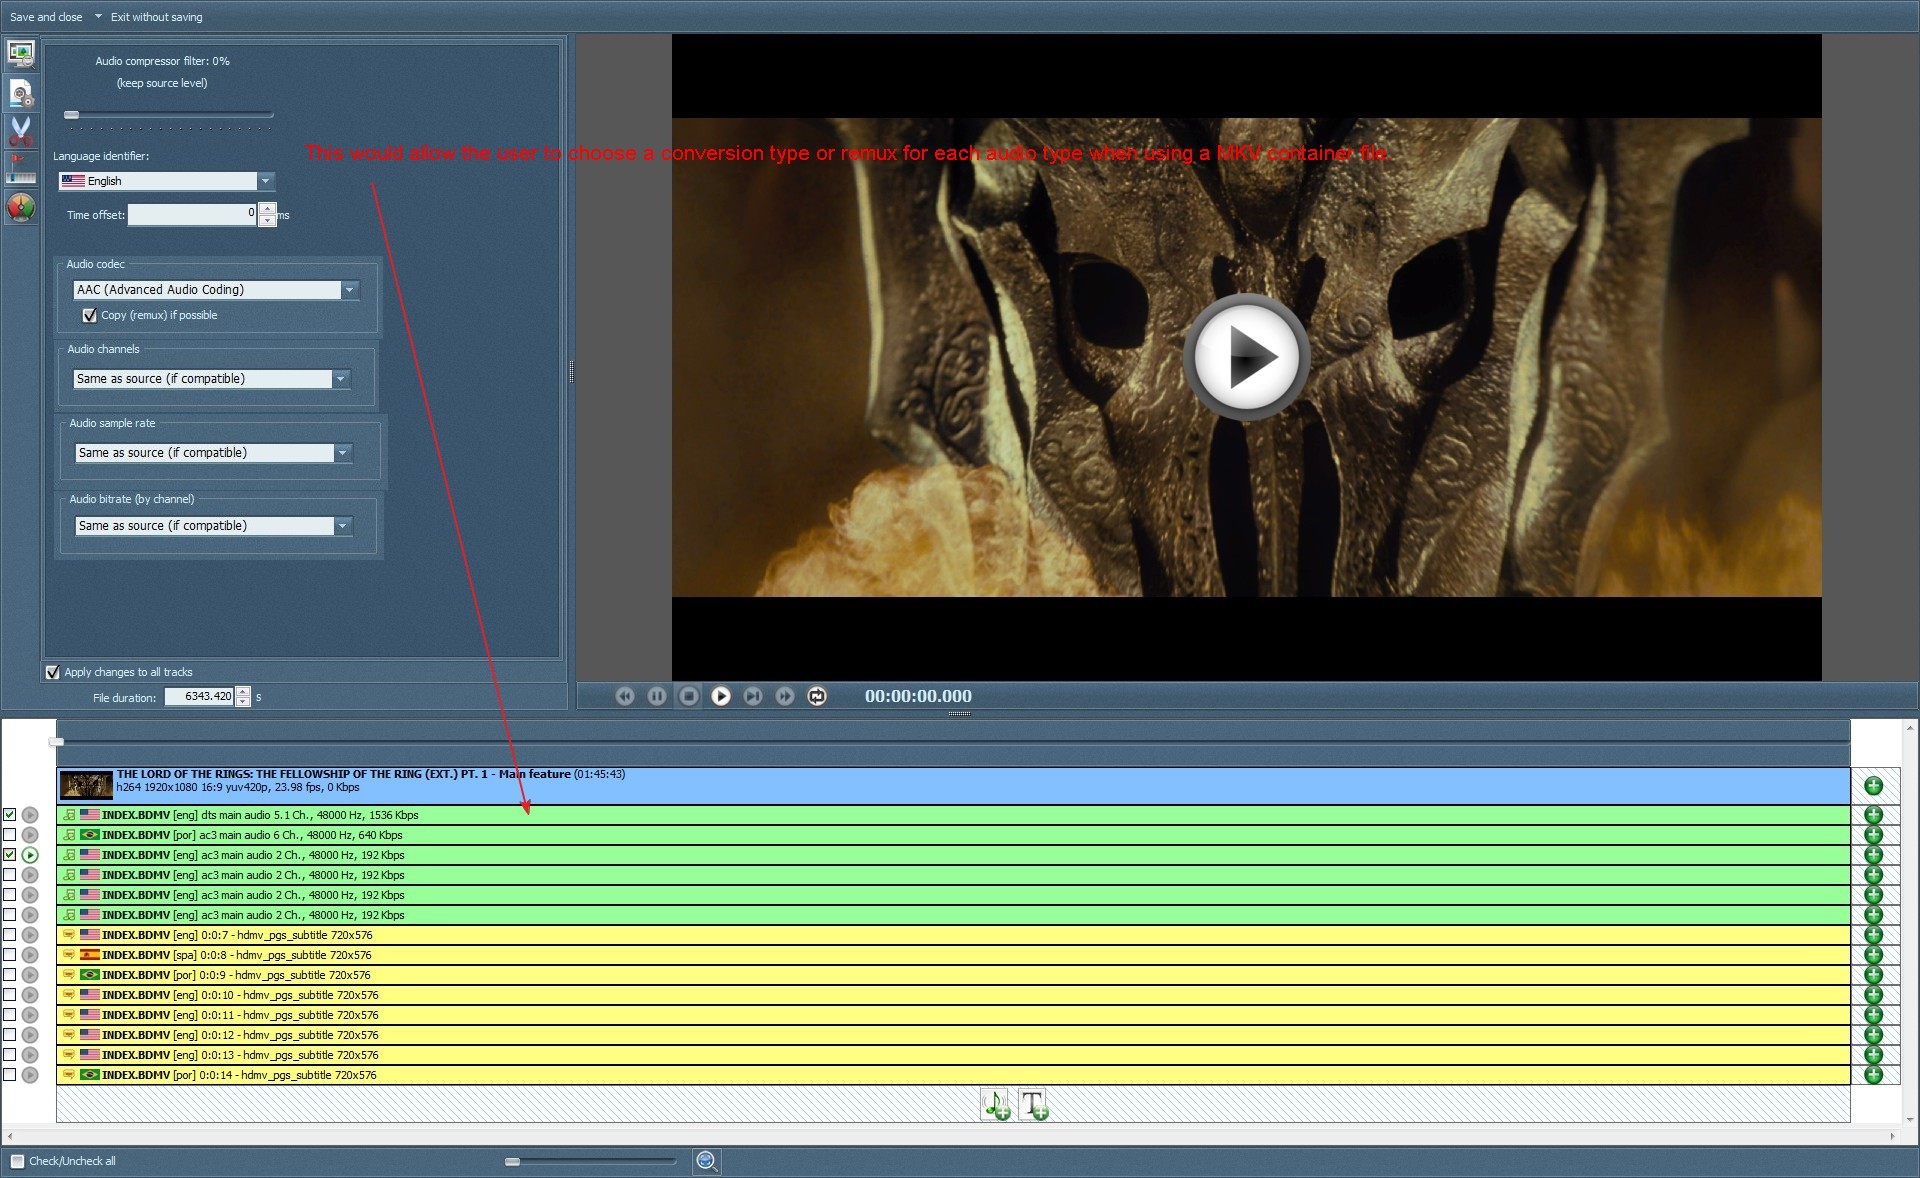Image resolution: width=1920 pixels, height=1178 pixels.
Task: Decrease the Time offset value
Action: point(268,221)
